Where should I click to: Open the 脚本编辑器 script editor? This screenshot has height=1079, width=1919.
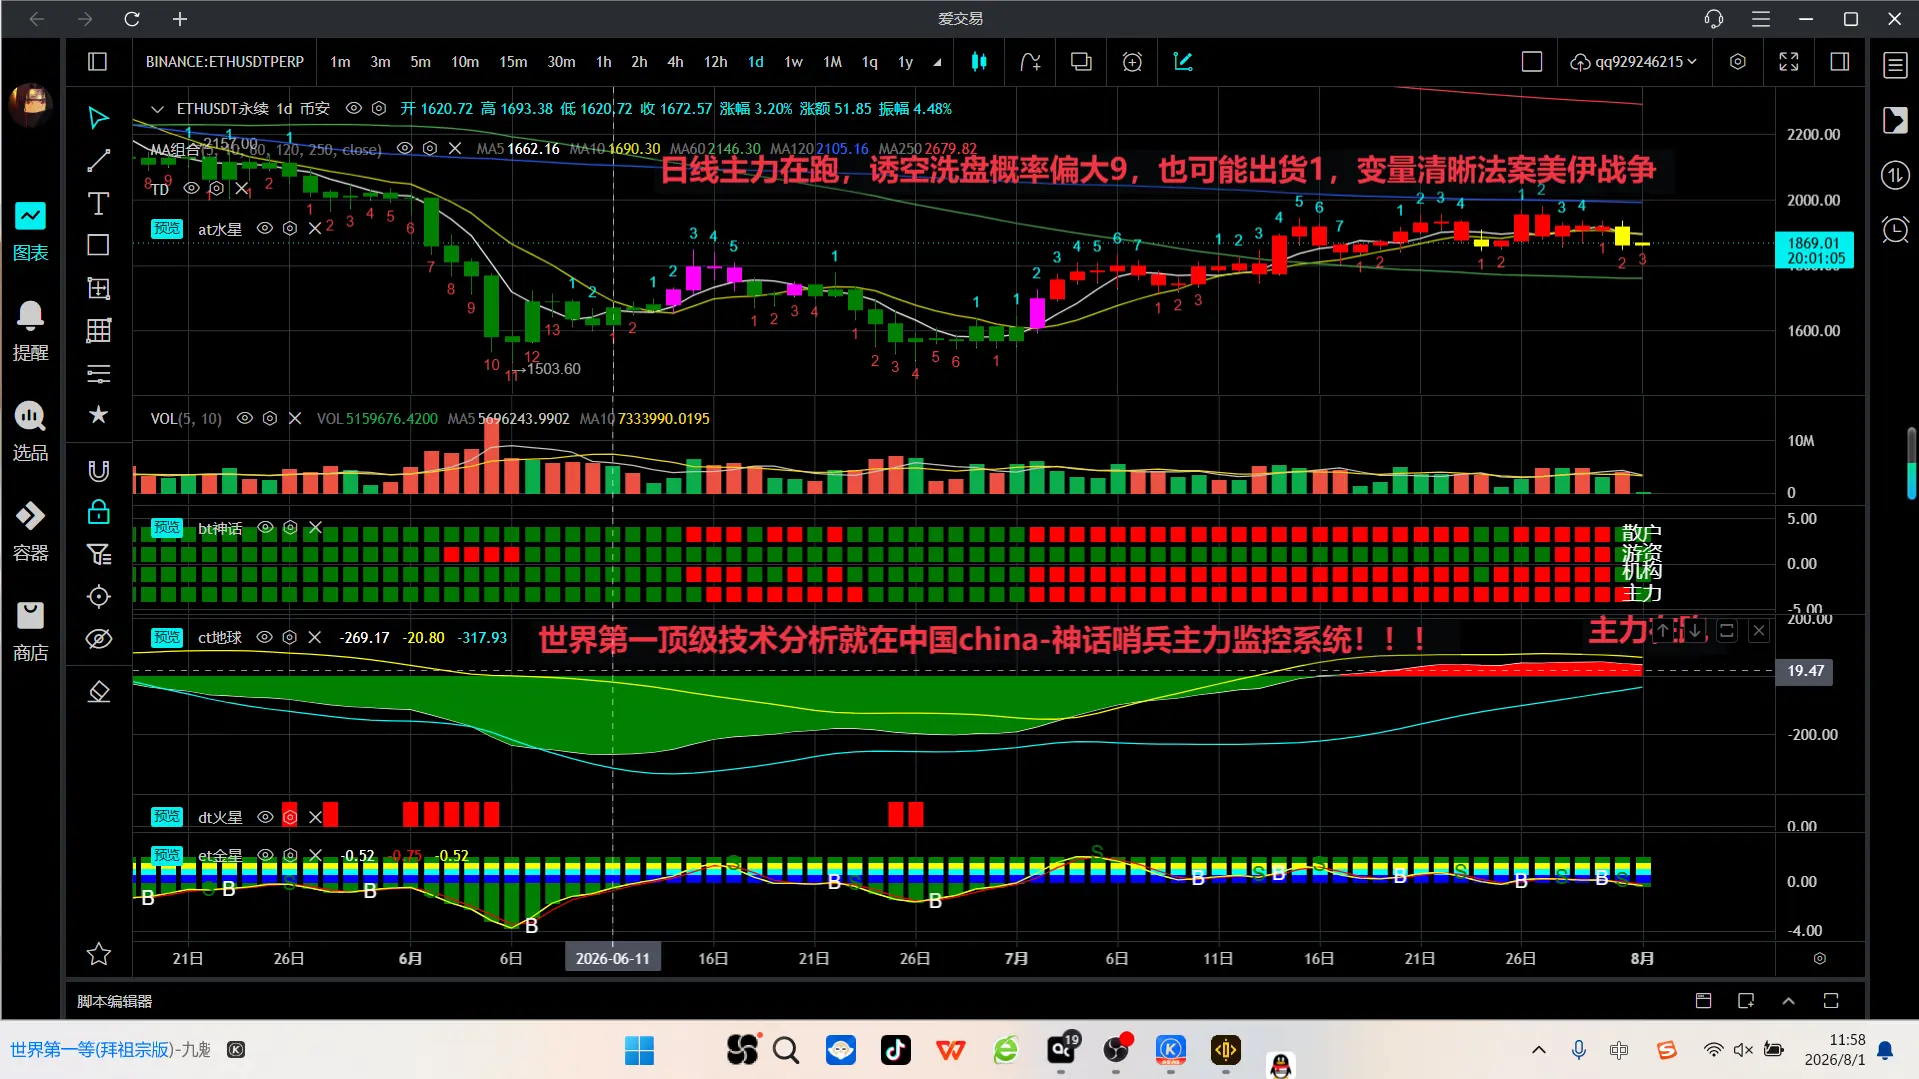coord(115,1001)
